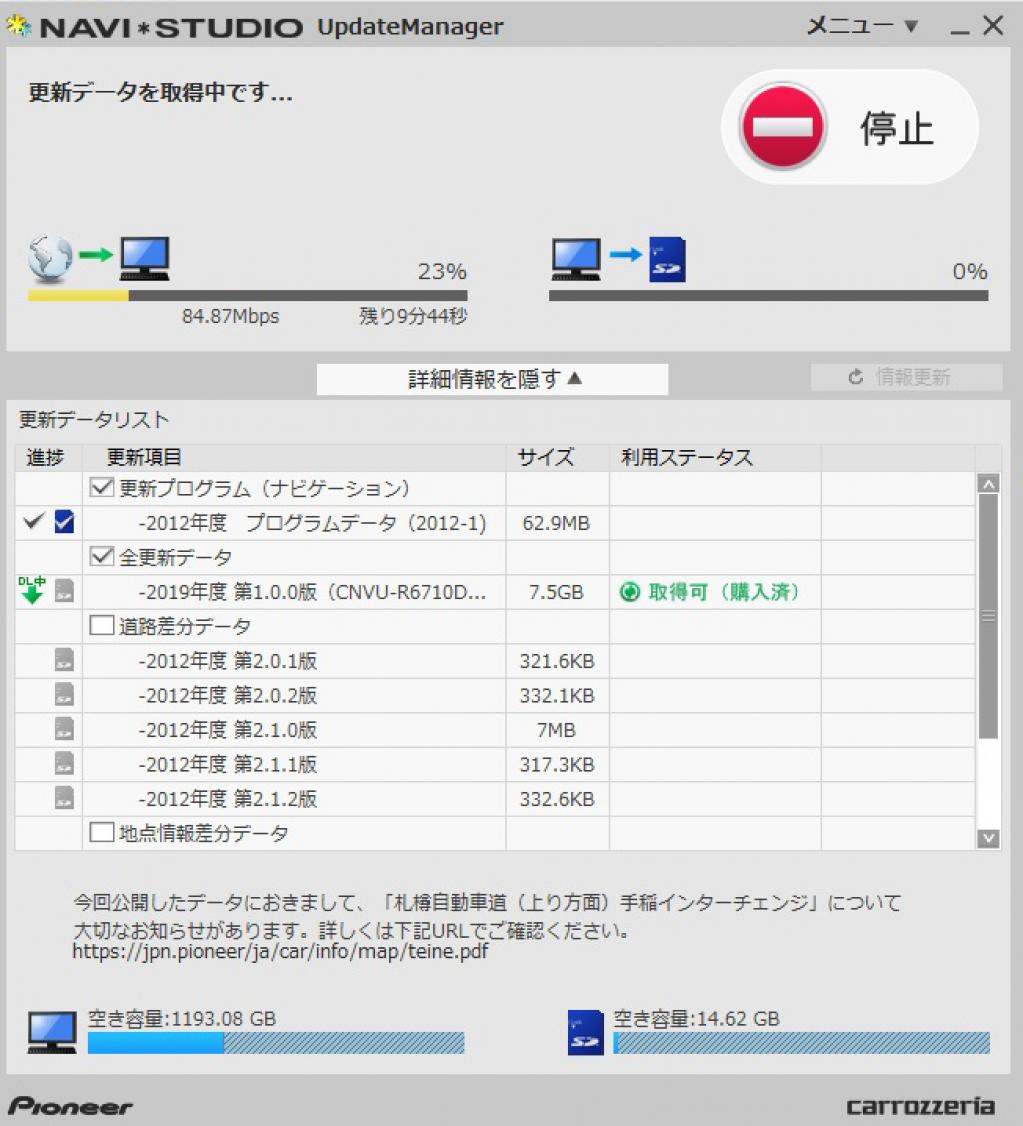This screenshot has height=1126, width=1023.
Task: Click the 84.87Mbps speed readout
Action: click(x=230, y=316)
